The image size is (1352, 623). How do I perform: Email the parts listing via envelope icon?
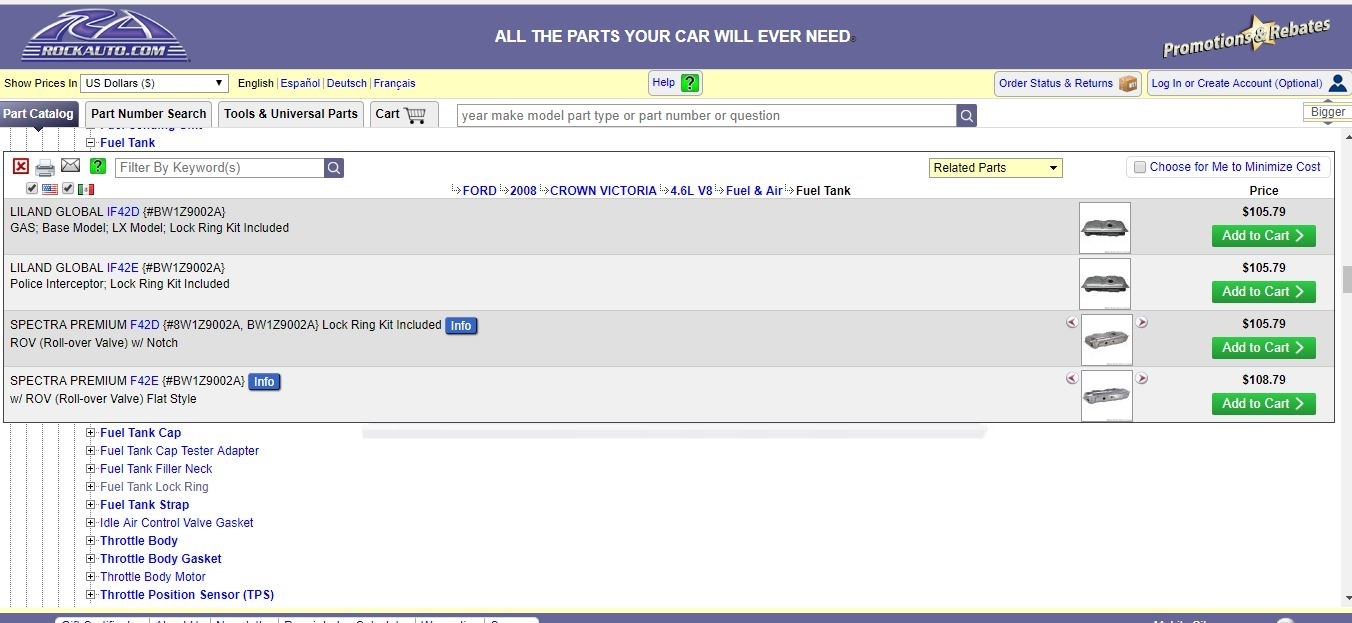point(70,166)
